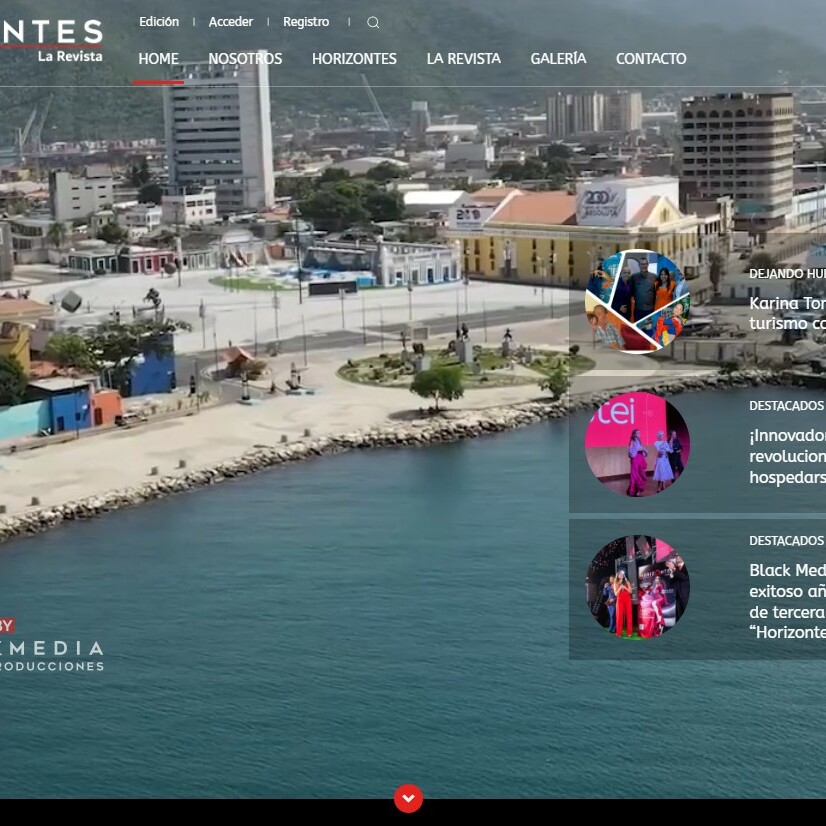
Task: Open the Registro sign-up link
Action: coord(306,22)
